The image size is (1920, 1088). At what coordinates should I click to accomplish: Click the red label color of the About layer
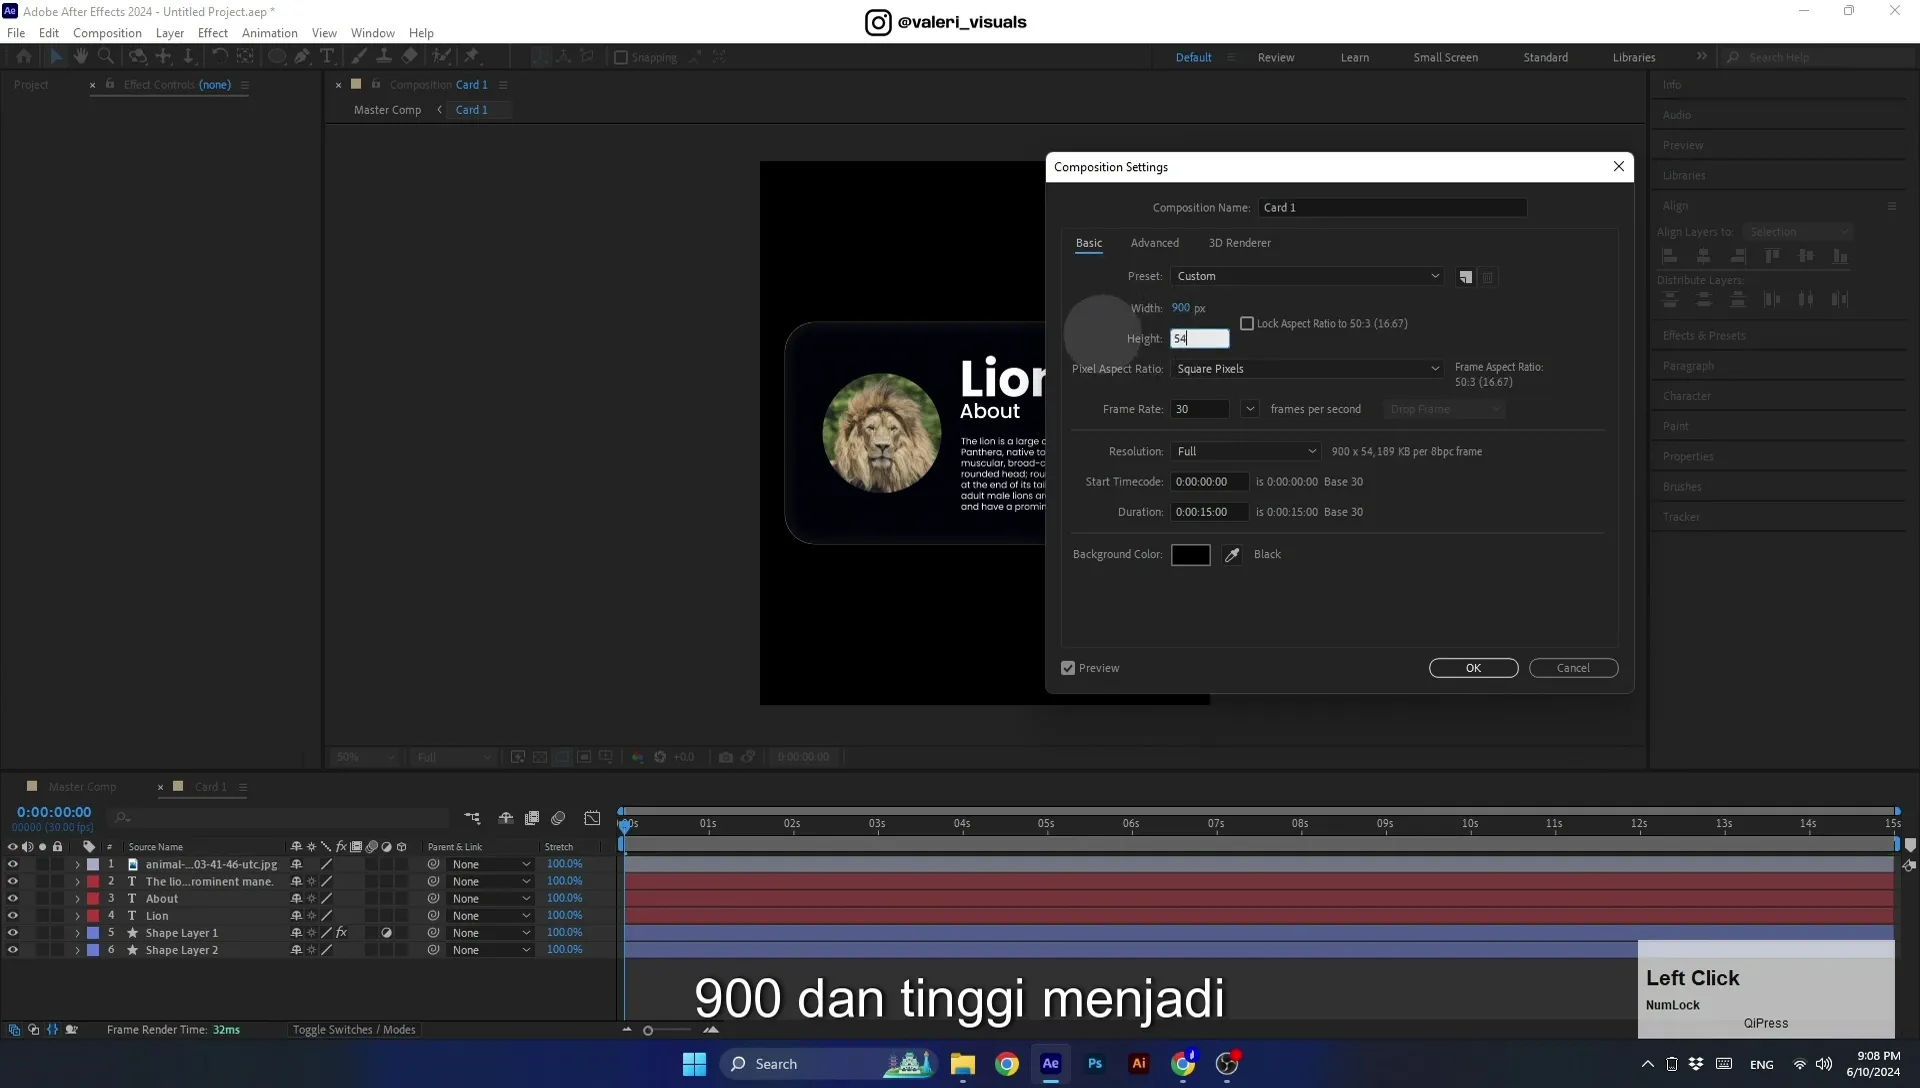click(x=93, y=899)
